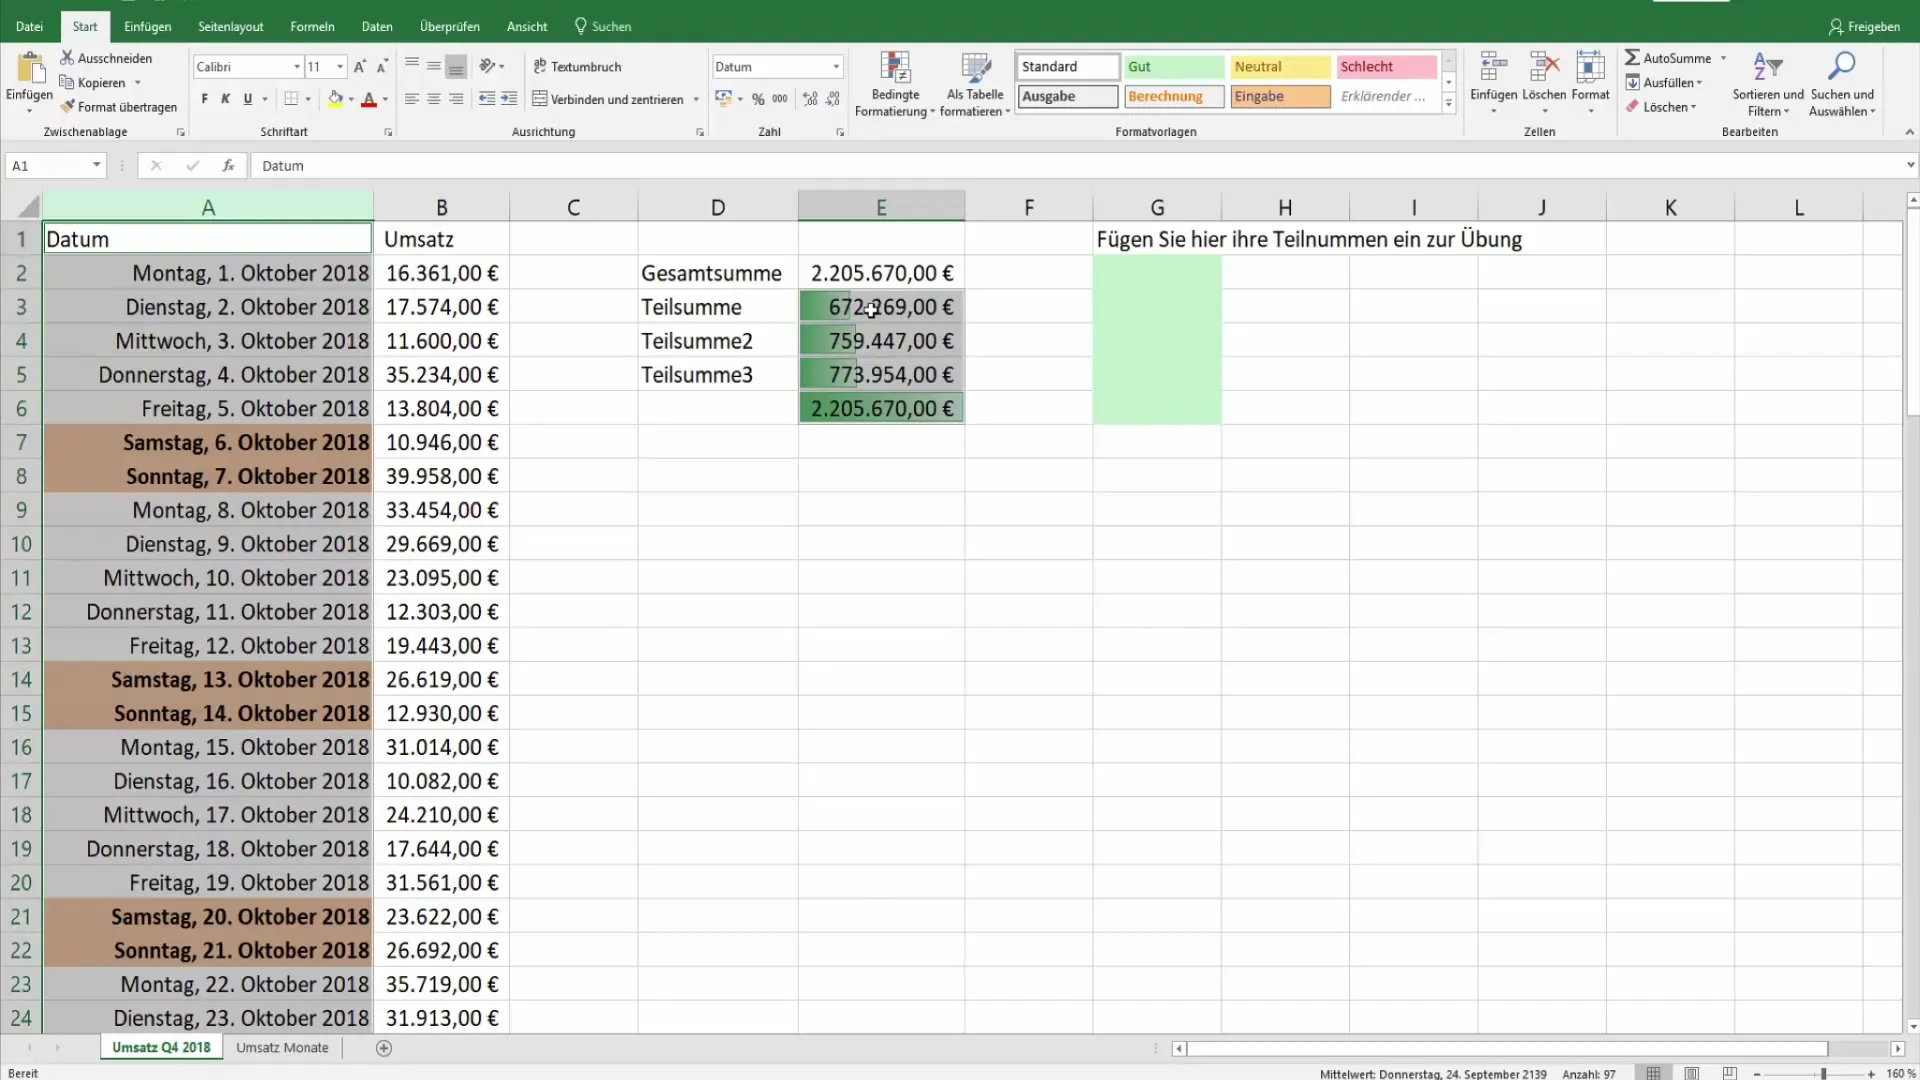Apply the Gut cell style
This screenshot has height=1080, width=1920.
tap(1174, 67)
